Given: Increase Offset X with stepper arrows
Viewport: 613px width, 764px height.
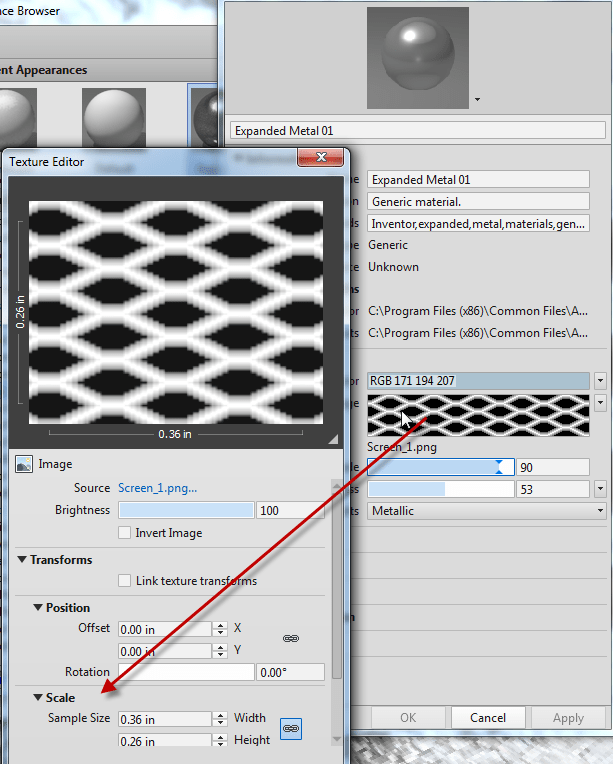Looking at the screenshot, I should (220, 626).
